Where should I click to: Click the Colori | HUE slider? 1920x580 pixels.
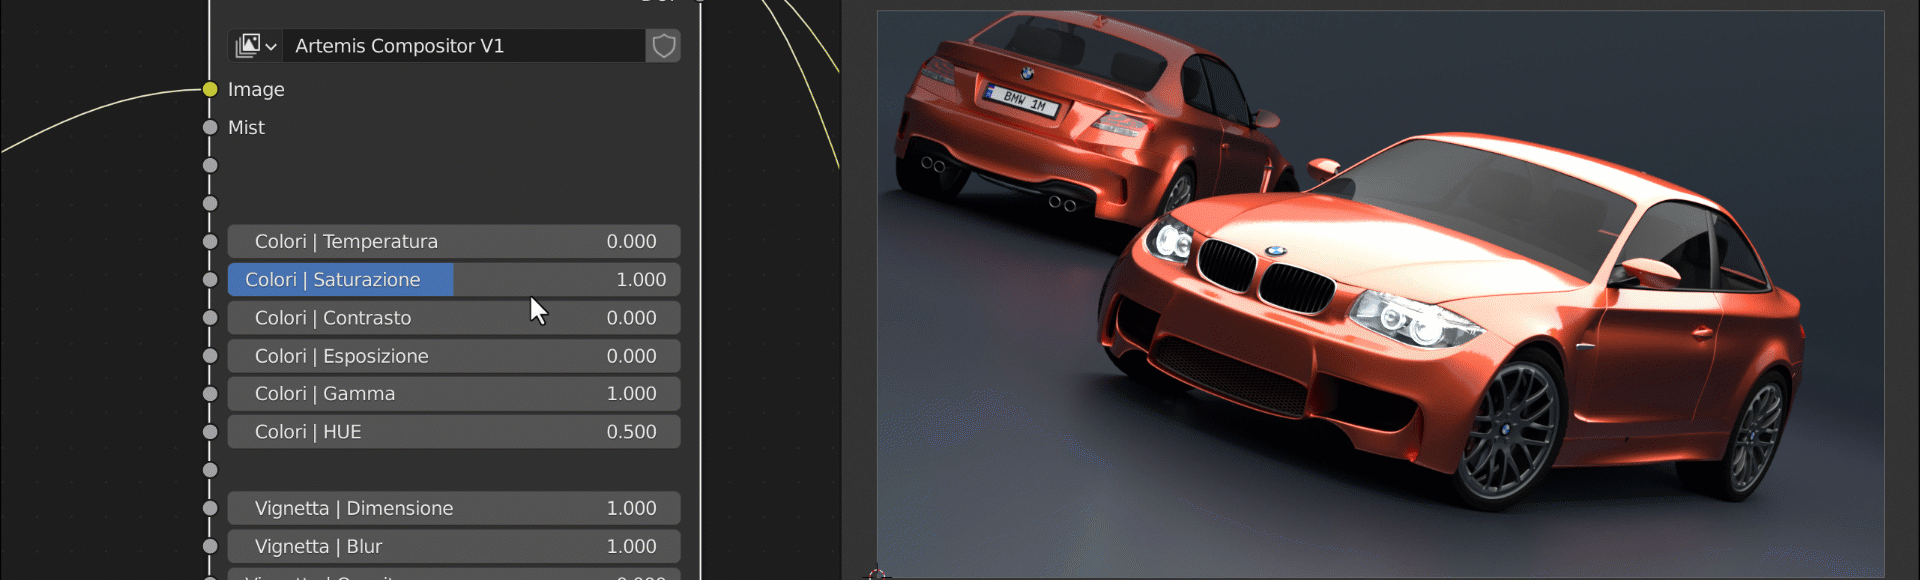click(x=454, y=432)
